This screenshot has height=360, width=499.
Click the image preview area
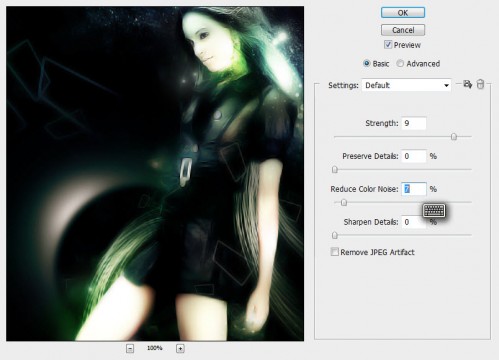[x=155, y=173]
